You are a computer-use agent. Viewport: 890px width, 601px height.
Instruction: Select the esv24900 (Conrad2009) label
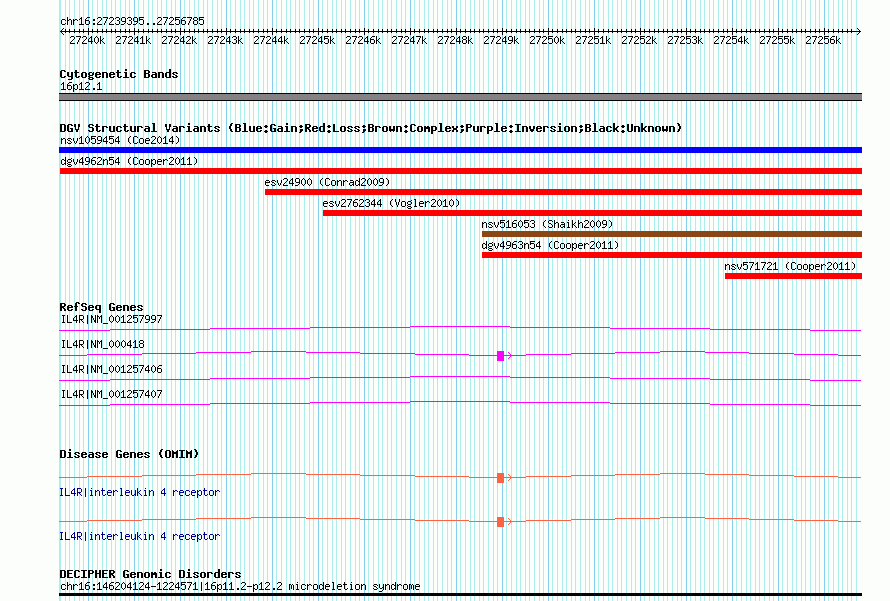pyautogui.click(x=327, y=182)
